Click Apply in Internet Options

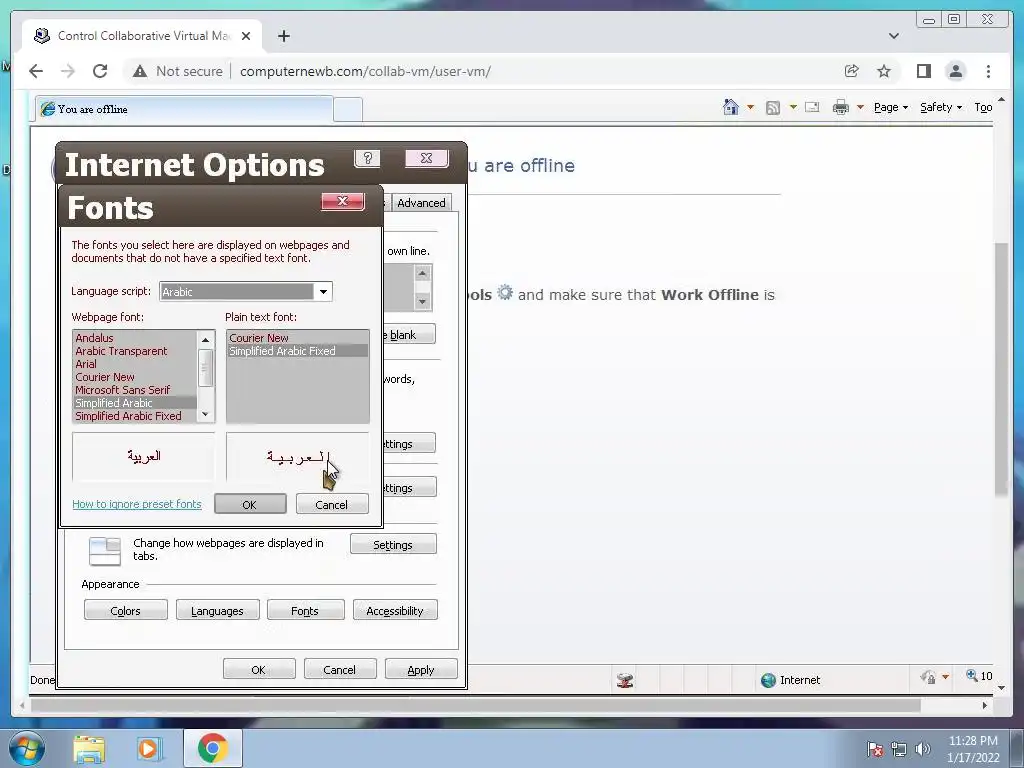[x=421, y=669]
